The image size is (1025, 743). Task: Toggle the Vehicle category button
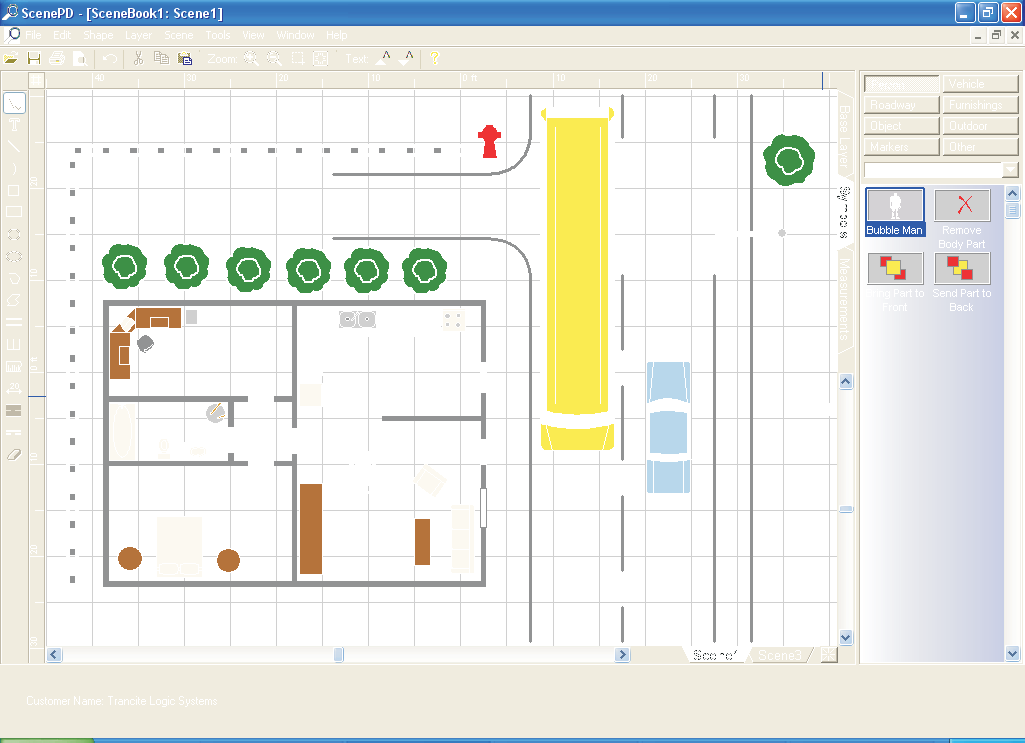[x=980, y=84]
